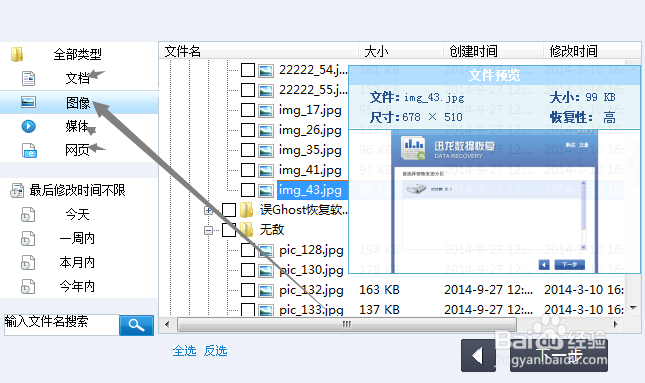Click the image icon beside img_26.jpg
Screen dimensions: 645x383
click(x=266, y=130)
